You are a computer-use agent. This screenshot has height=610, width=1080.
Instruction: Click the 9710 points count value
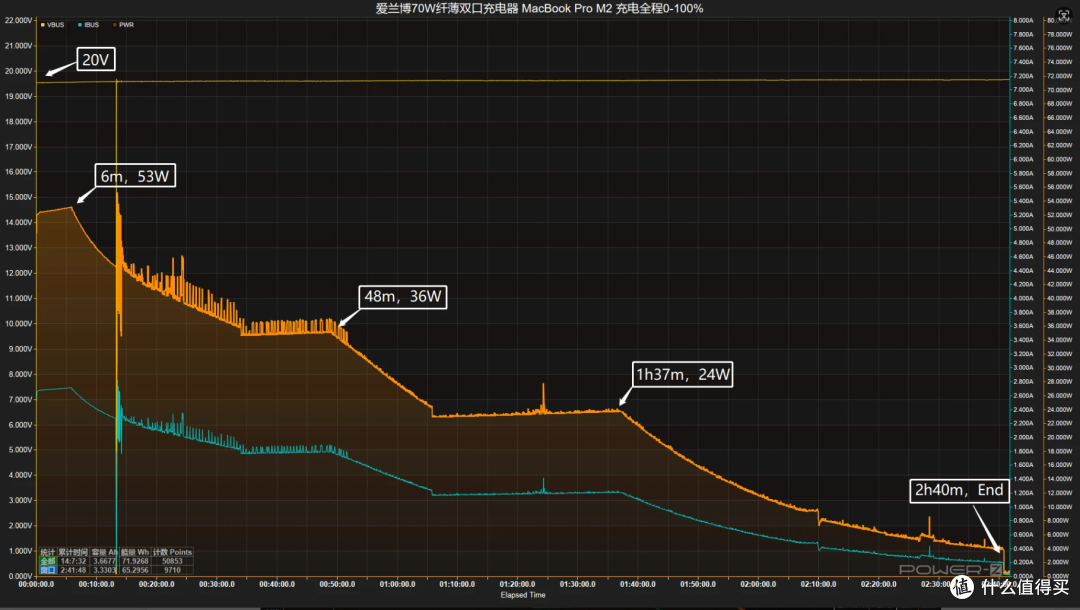pos(172,570)
